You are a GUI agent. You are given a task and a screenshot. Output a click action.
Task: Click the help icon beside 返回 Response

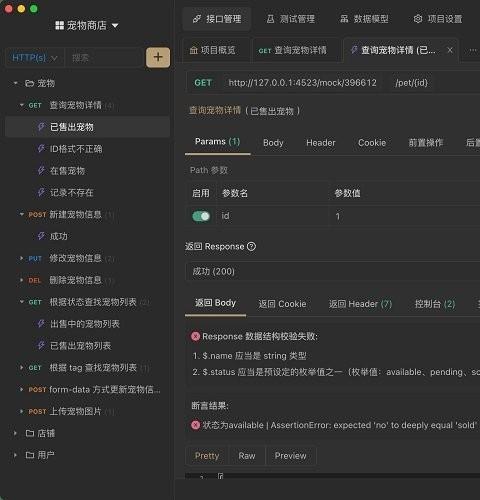(251, 246)
